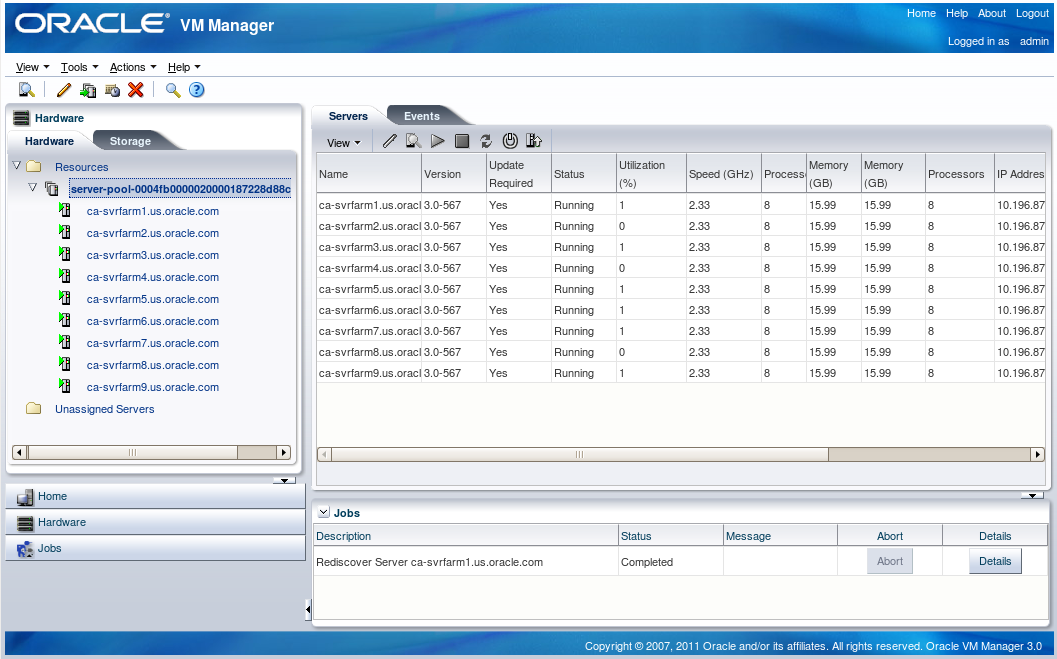Click the magnifying glass Find icon
This screenshot has height=659, width=1057.
coord(173,90)
